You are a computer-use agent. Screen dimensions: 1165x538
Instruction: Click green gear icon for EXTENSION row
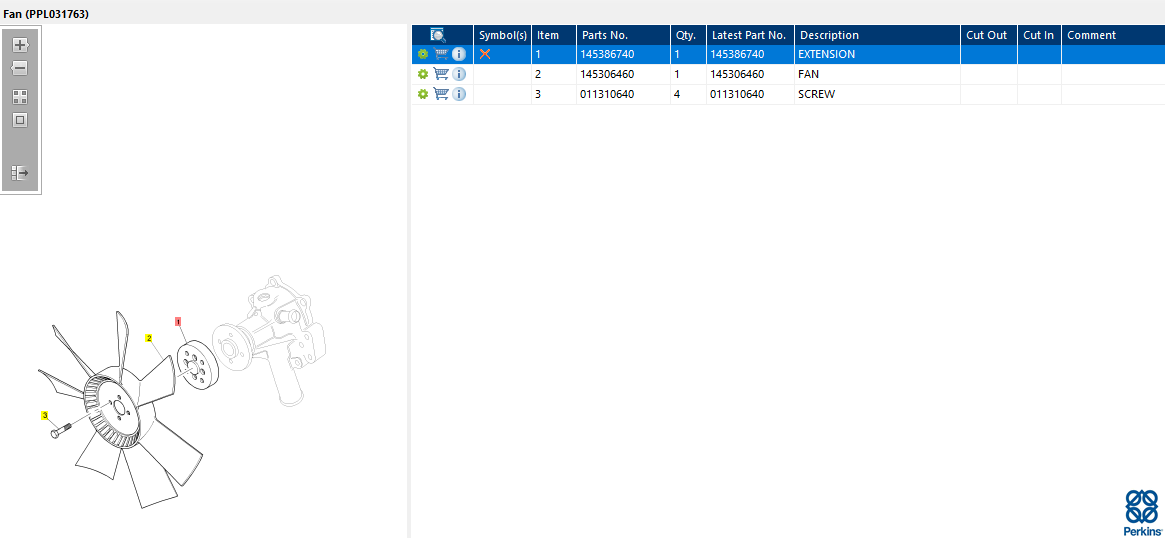point(423,54)
